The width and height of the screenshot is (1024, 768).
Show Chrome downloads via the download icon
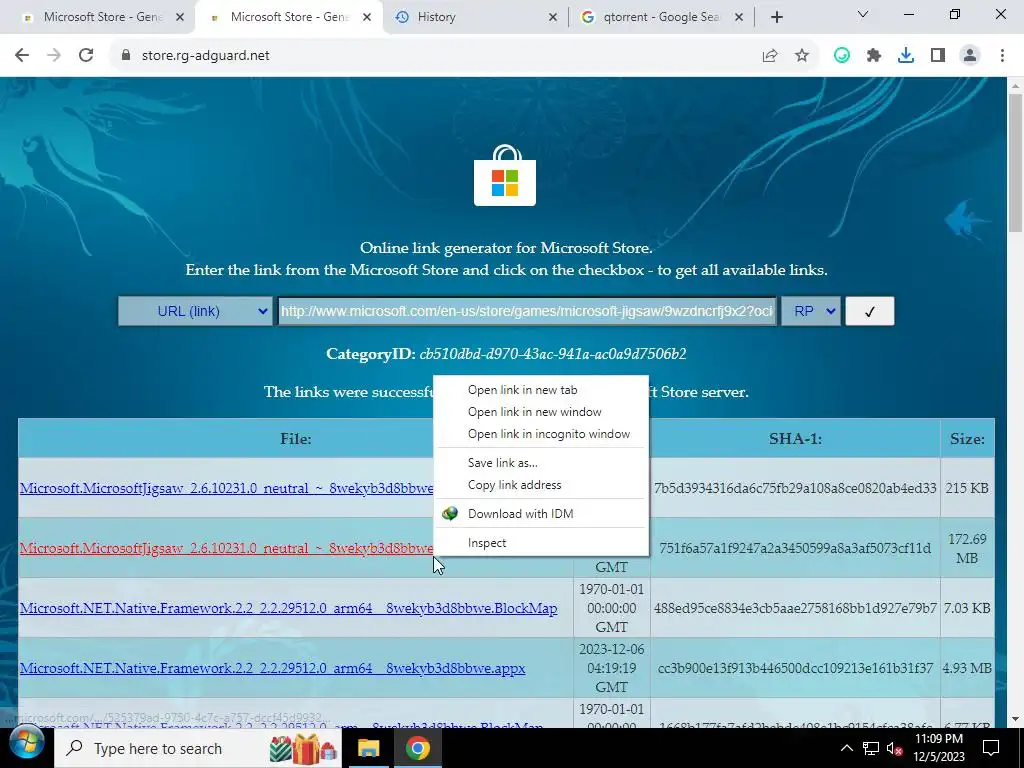906,56
